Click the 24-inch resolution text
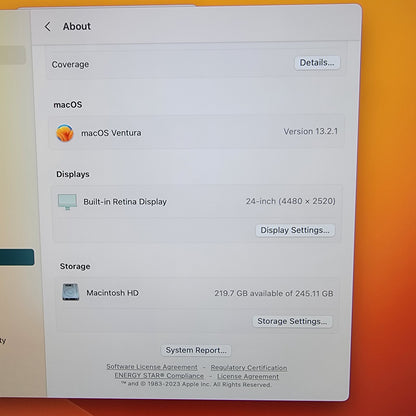The image size is (416, 416). coord(291,201)
